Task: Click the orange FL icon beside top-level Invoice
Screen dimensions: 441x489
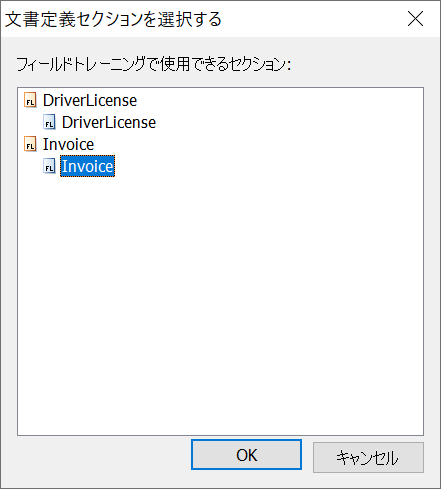Action: click(30, 144)
